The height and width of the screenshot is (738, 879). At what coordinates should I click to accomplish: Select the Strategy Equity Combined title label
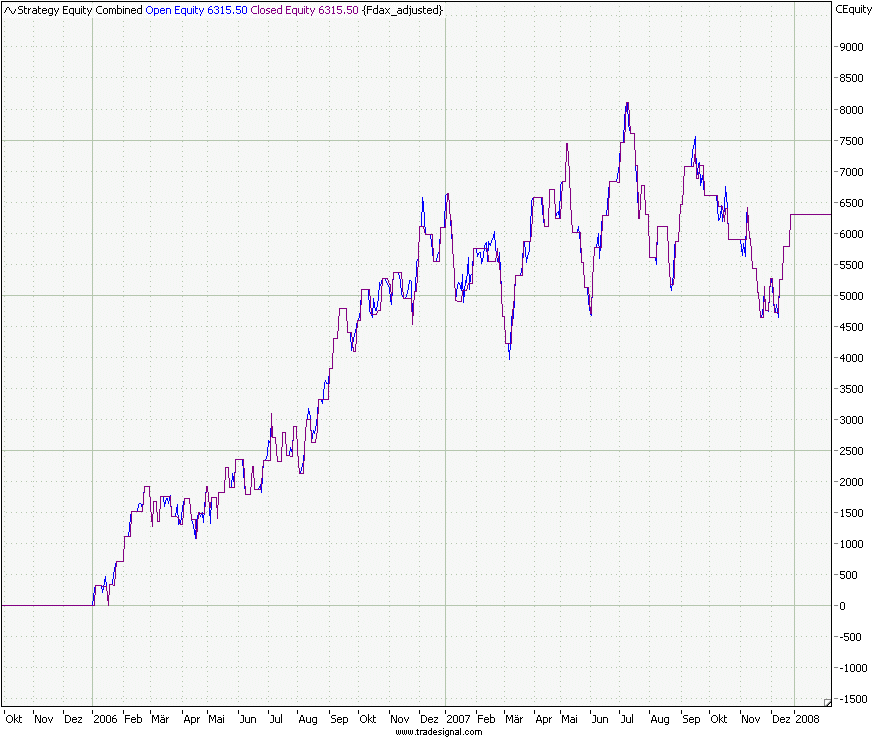click(x=80, y=10)
